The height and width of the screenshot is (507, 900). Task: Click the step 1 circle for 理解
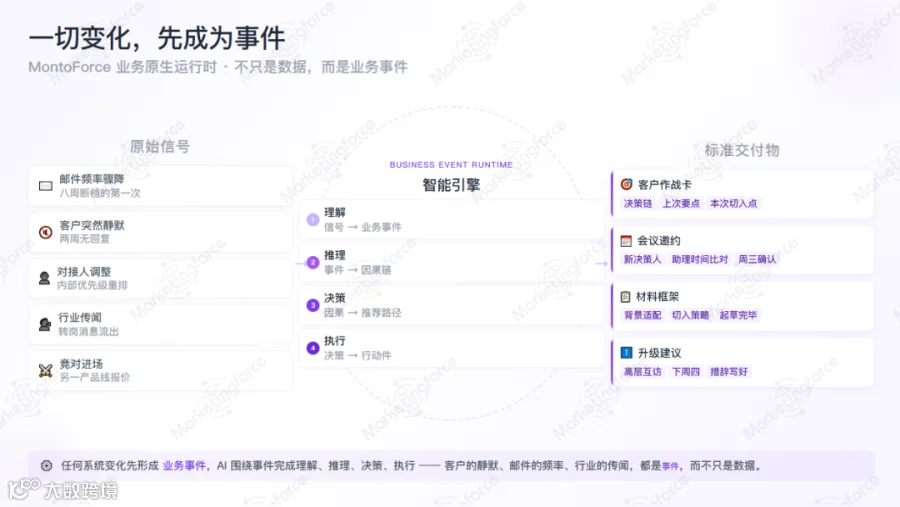tap(313, 219)
